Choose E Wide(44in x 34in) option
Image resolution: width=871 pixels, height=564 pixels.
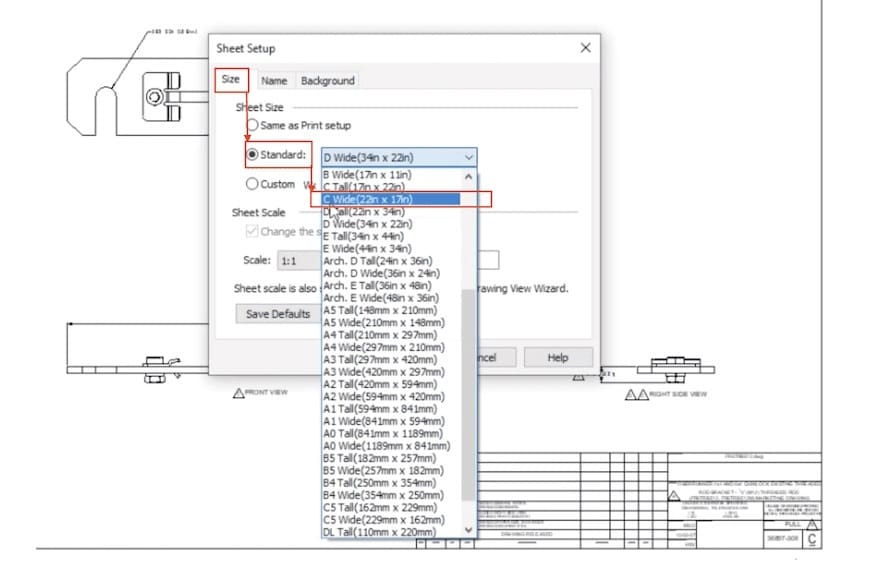coord(391,248)
